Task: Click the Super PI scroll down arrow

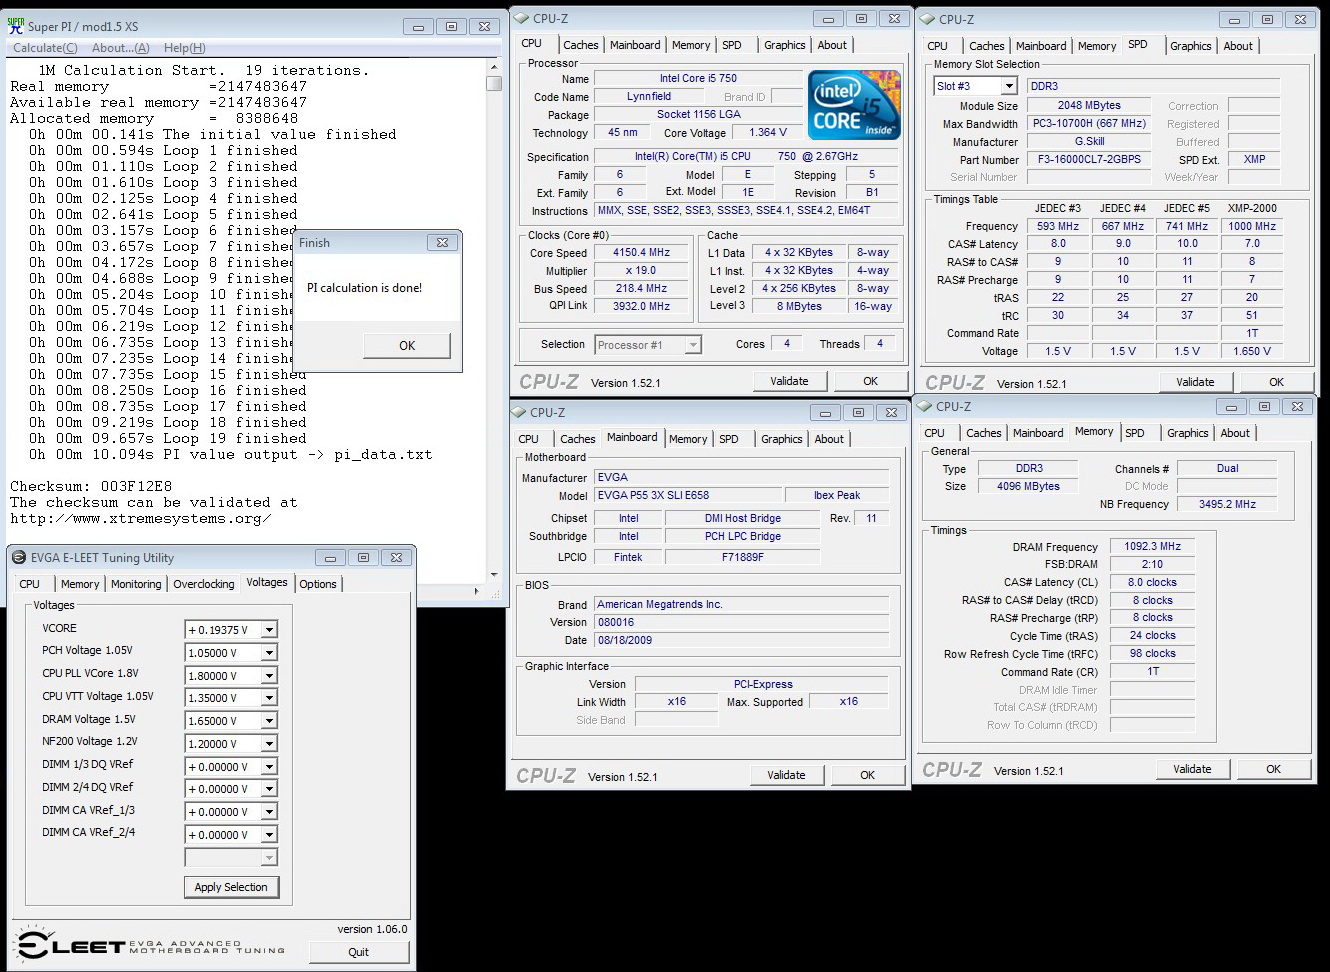Action: tap(494, 575)
